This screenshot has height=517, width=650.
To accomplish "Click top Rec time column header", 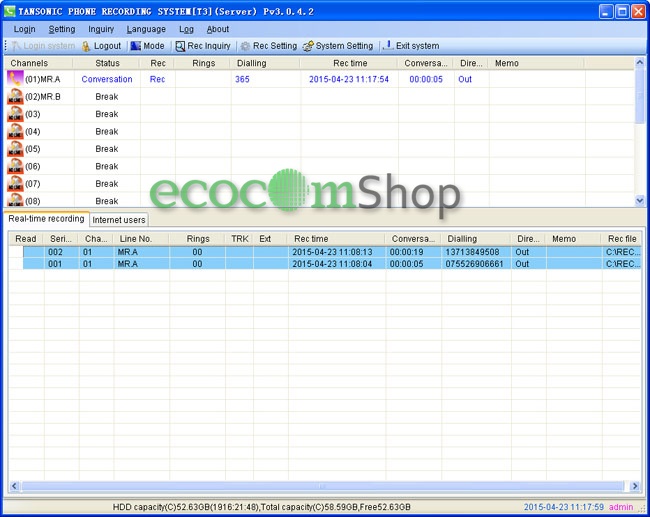I will [x=349, y=63].
